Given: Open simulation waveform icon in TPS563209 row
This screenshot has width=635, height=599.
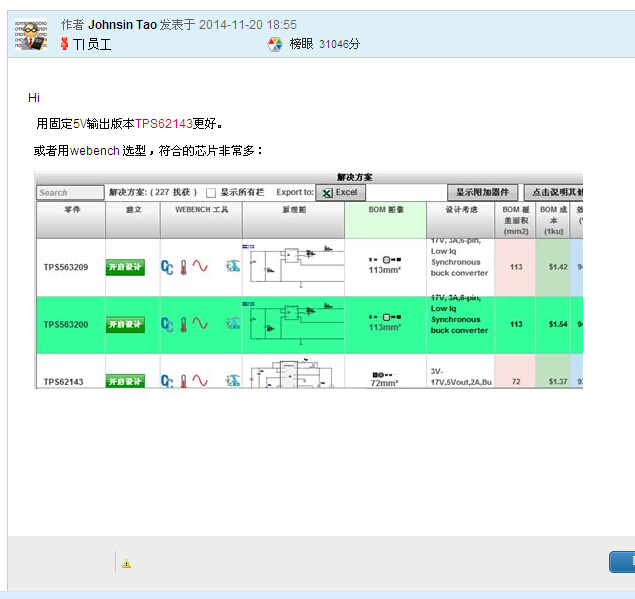Looking at the screenshot, I should (200, 266).
